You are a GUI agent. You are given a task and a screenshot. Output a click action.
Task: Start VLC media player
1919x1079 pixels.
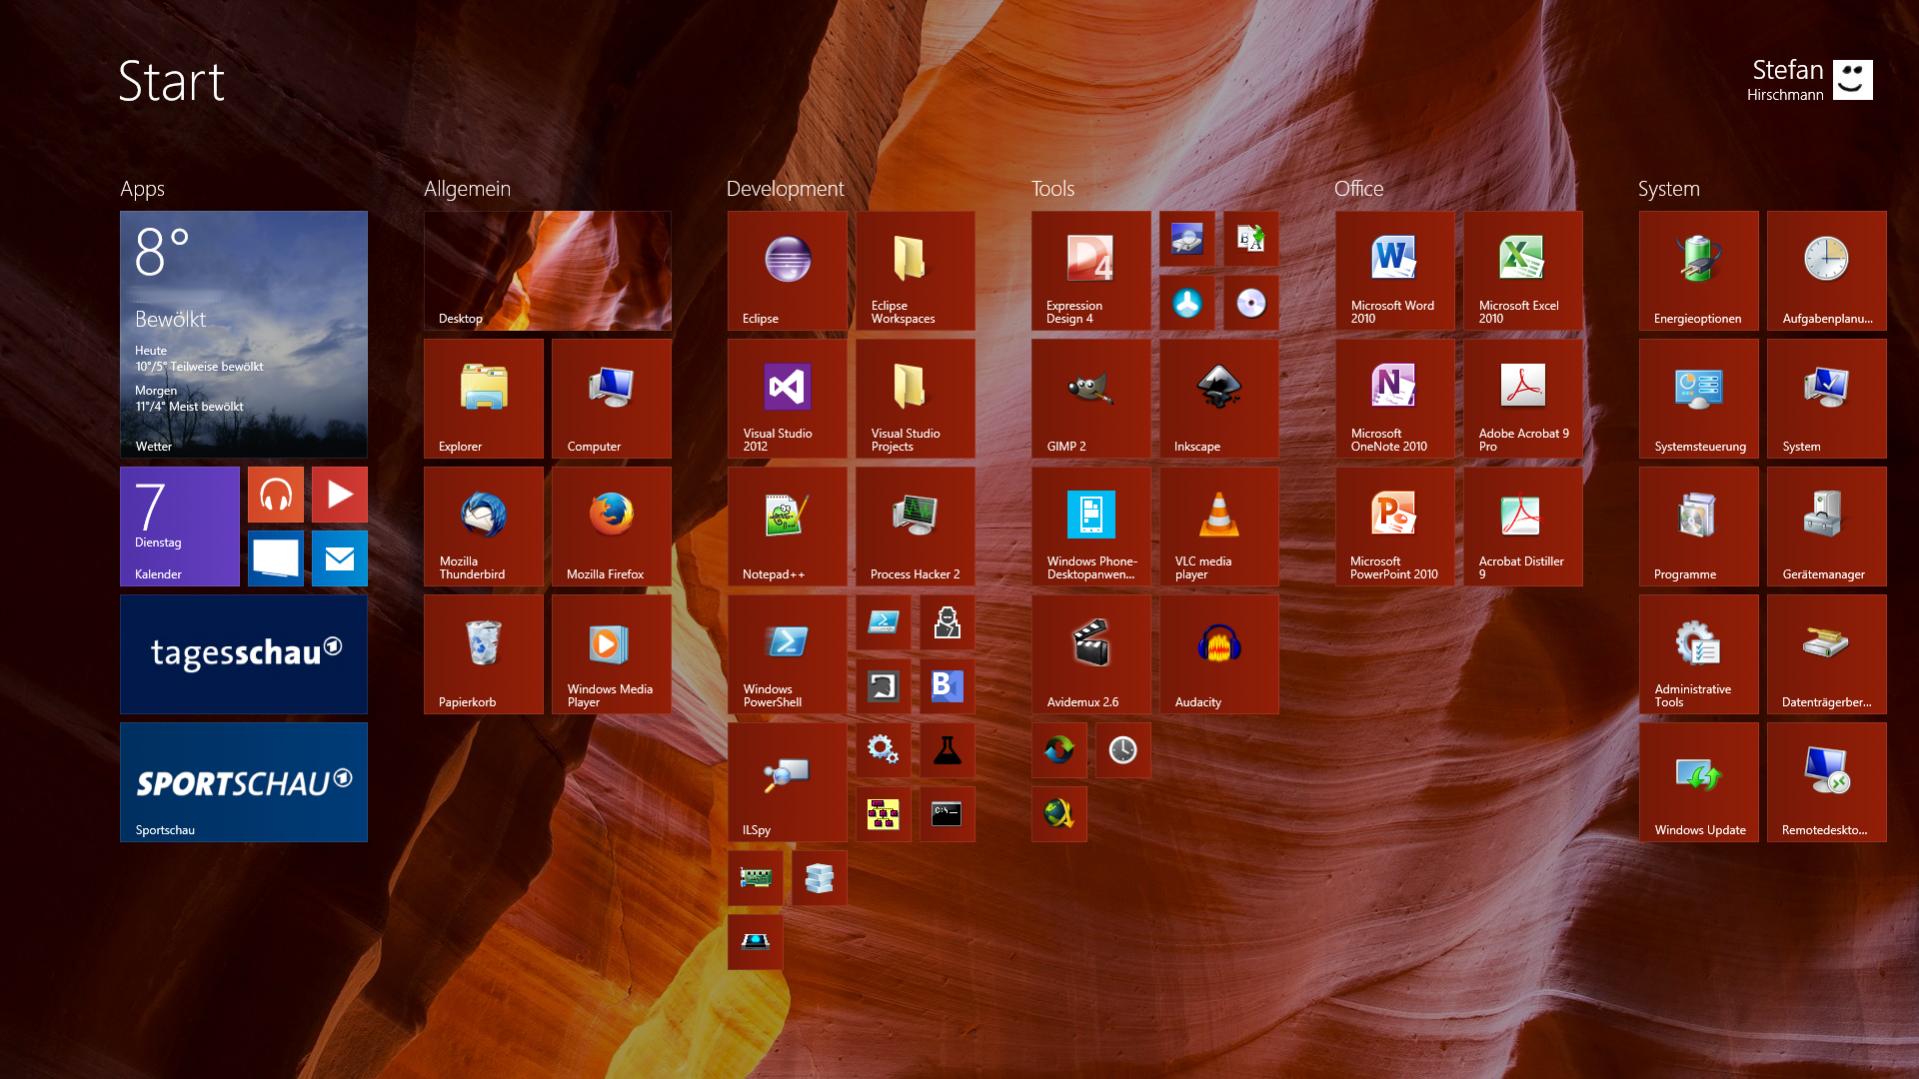(x=1219, y=526)
